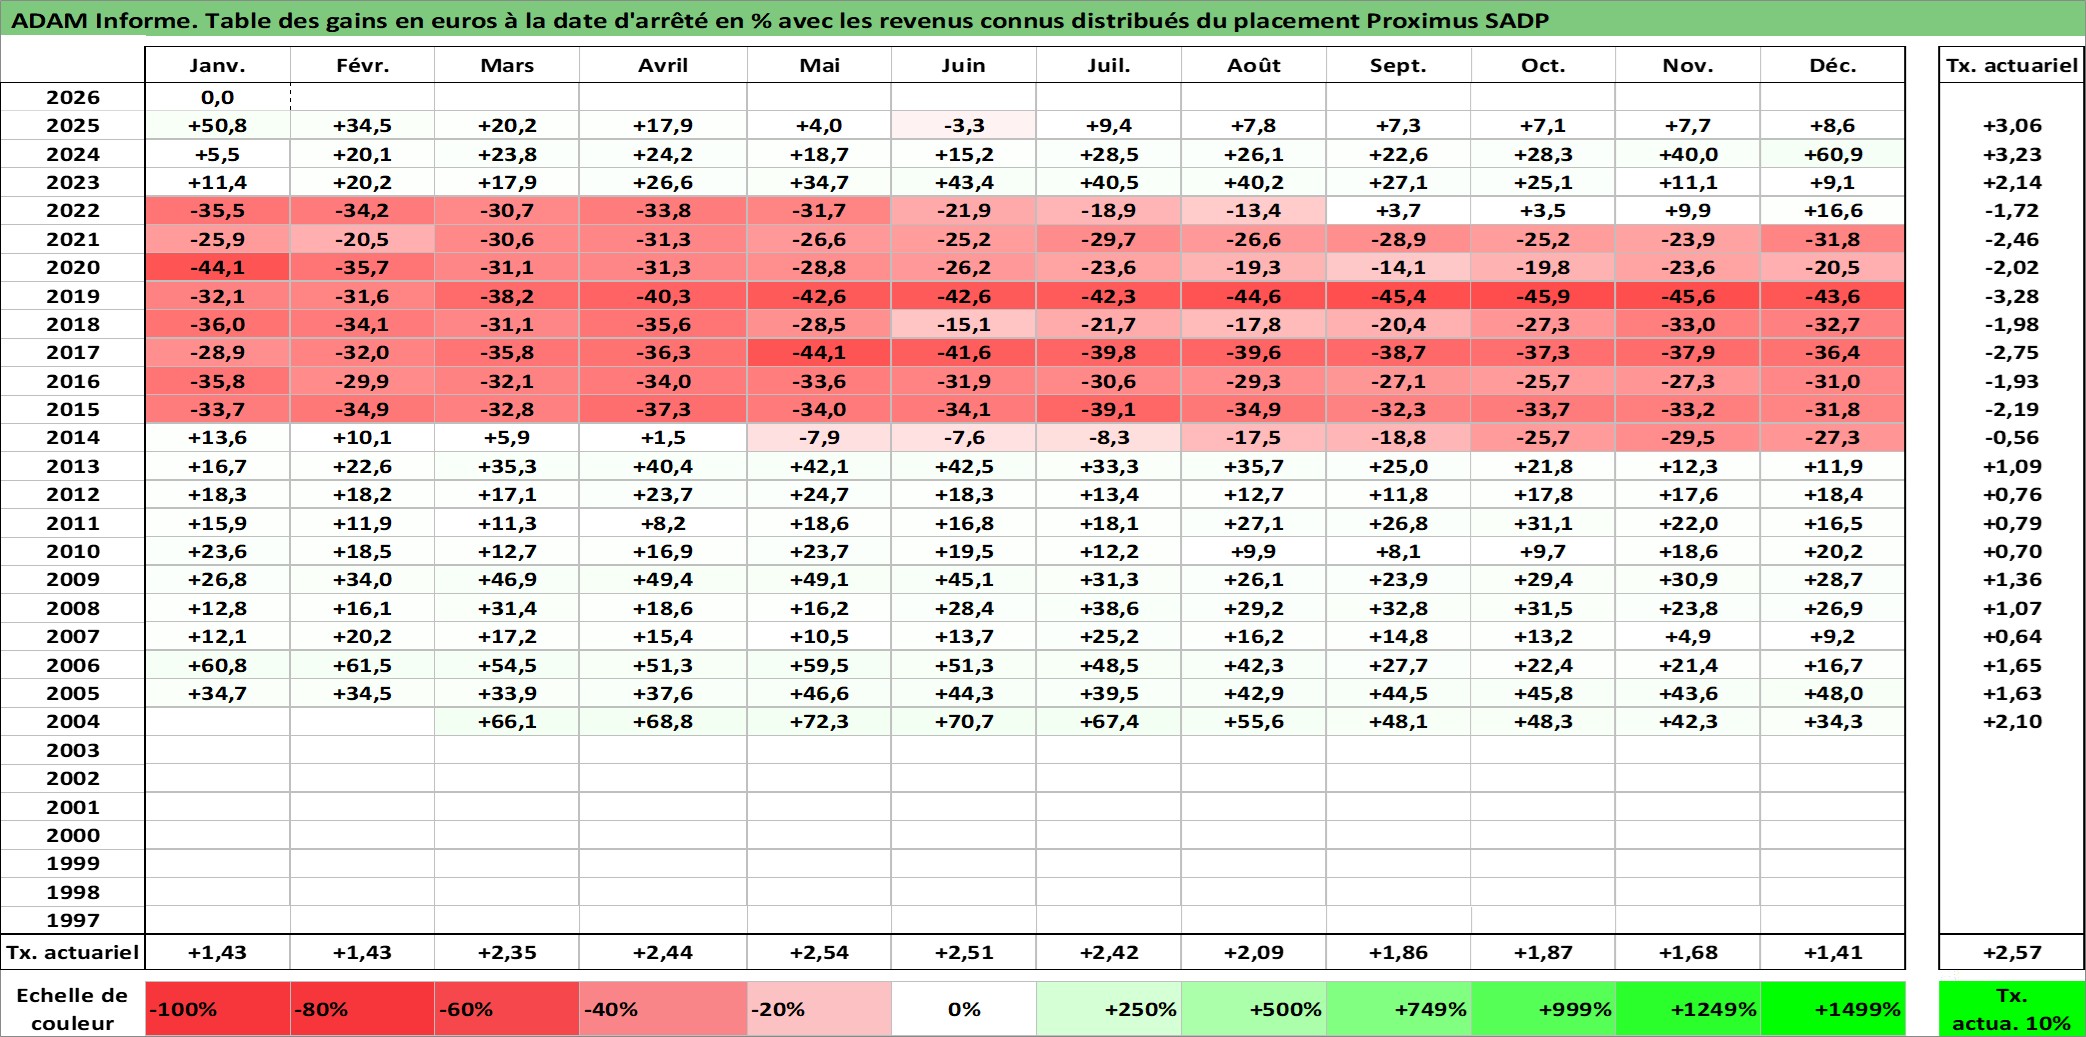Click +3,23 actuarial rate for 2024
The height and width of the screenshot is (1037, 2086).
[x=2012, y=154]
